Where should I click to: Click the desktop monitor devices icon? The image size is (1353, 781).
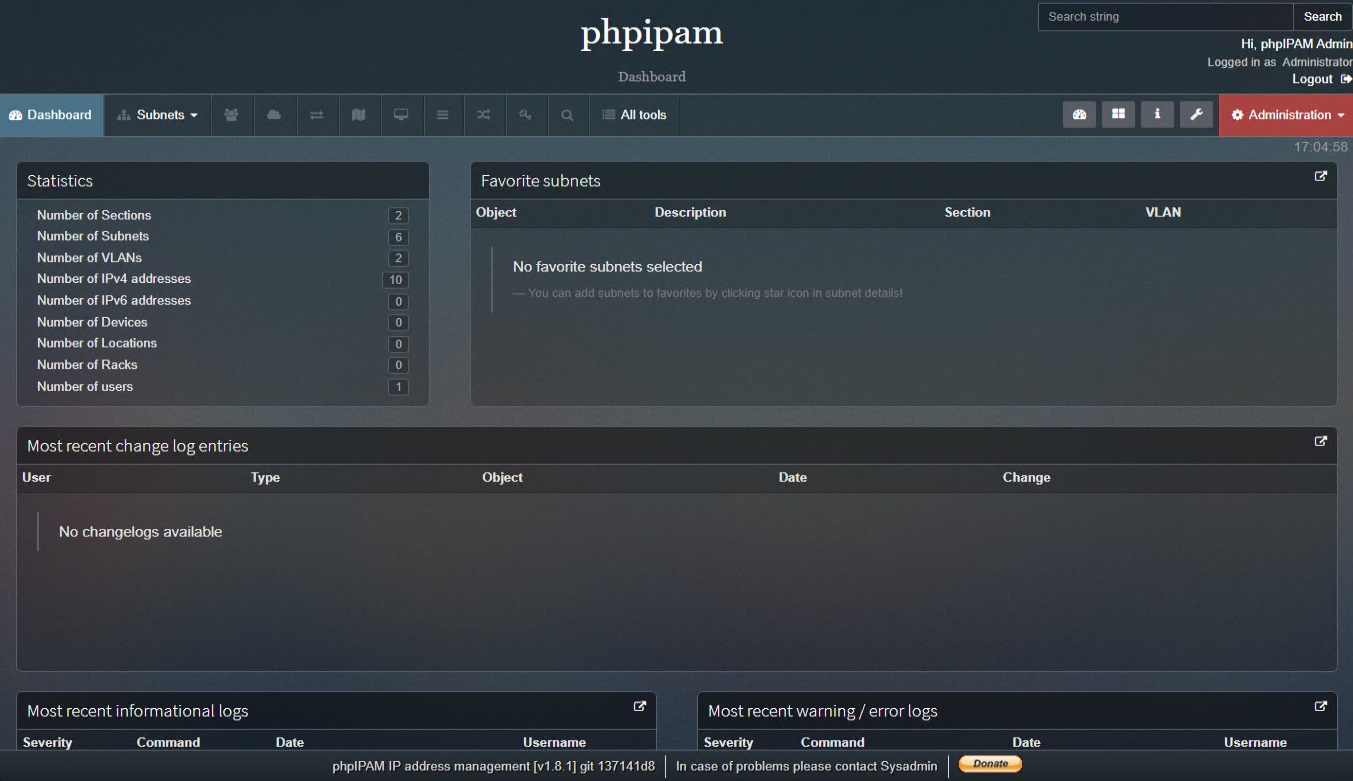pyautogui.click(x=401, y=115)
